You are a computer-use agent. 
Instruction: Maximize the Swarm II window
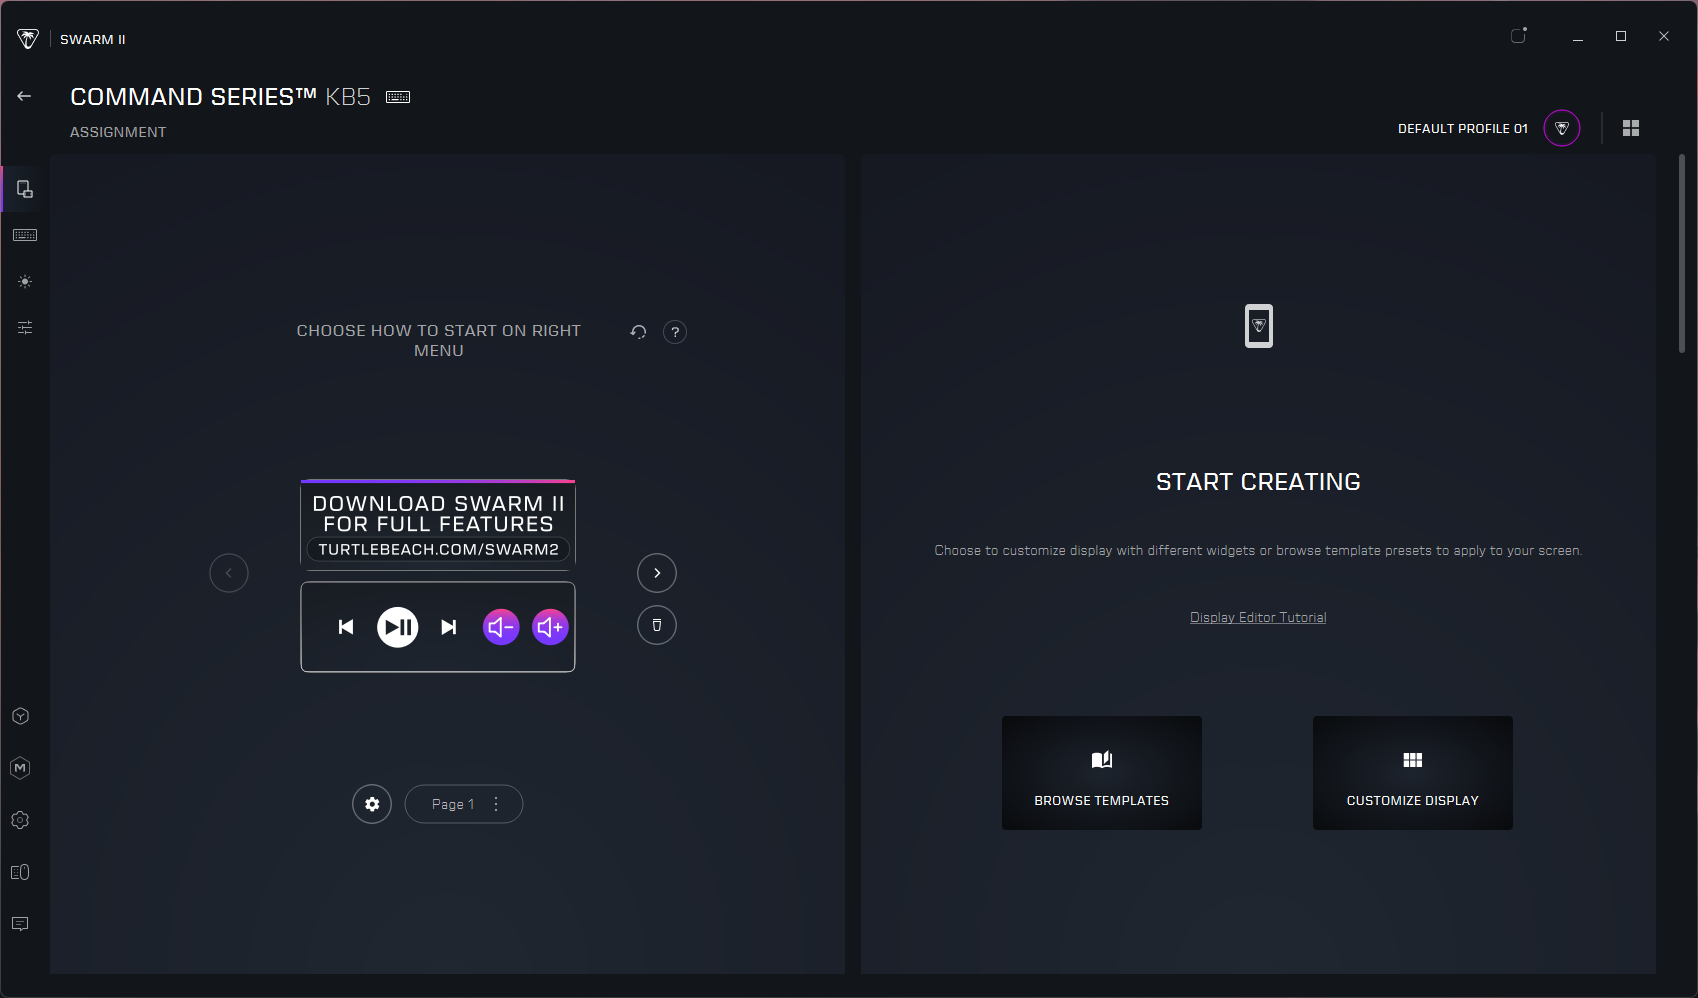(x=1621, y=36)
